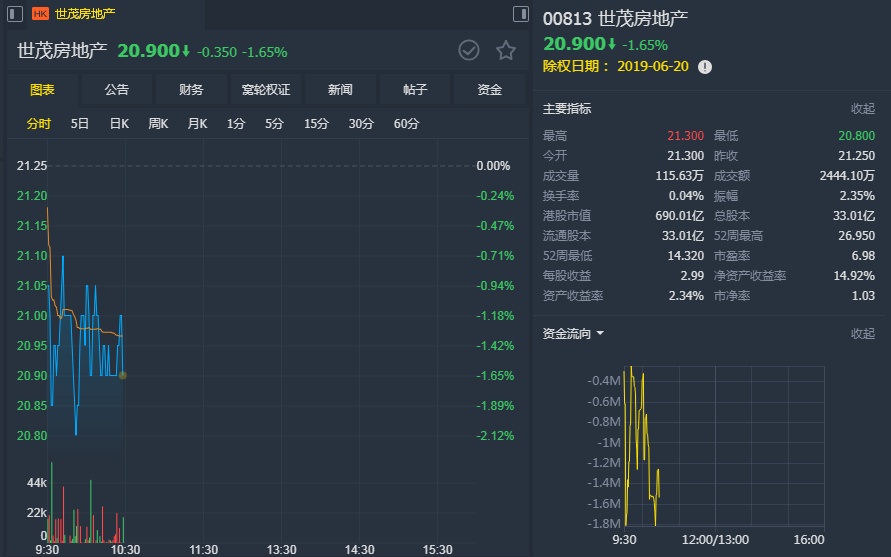Click the circled checkmark icon
Image resolution: width=891 pixels, height=557 pixels.
pos(469,50)
